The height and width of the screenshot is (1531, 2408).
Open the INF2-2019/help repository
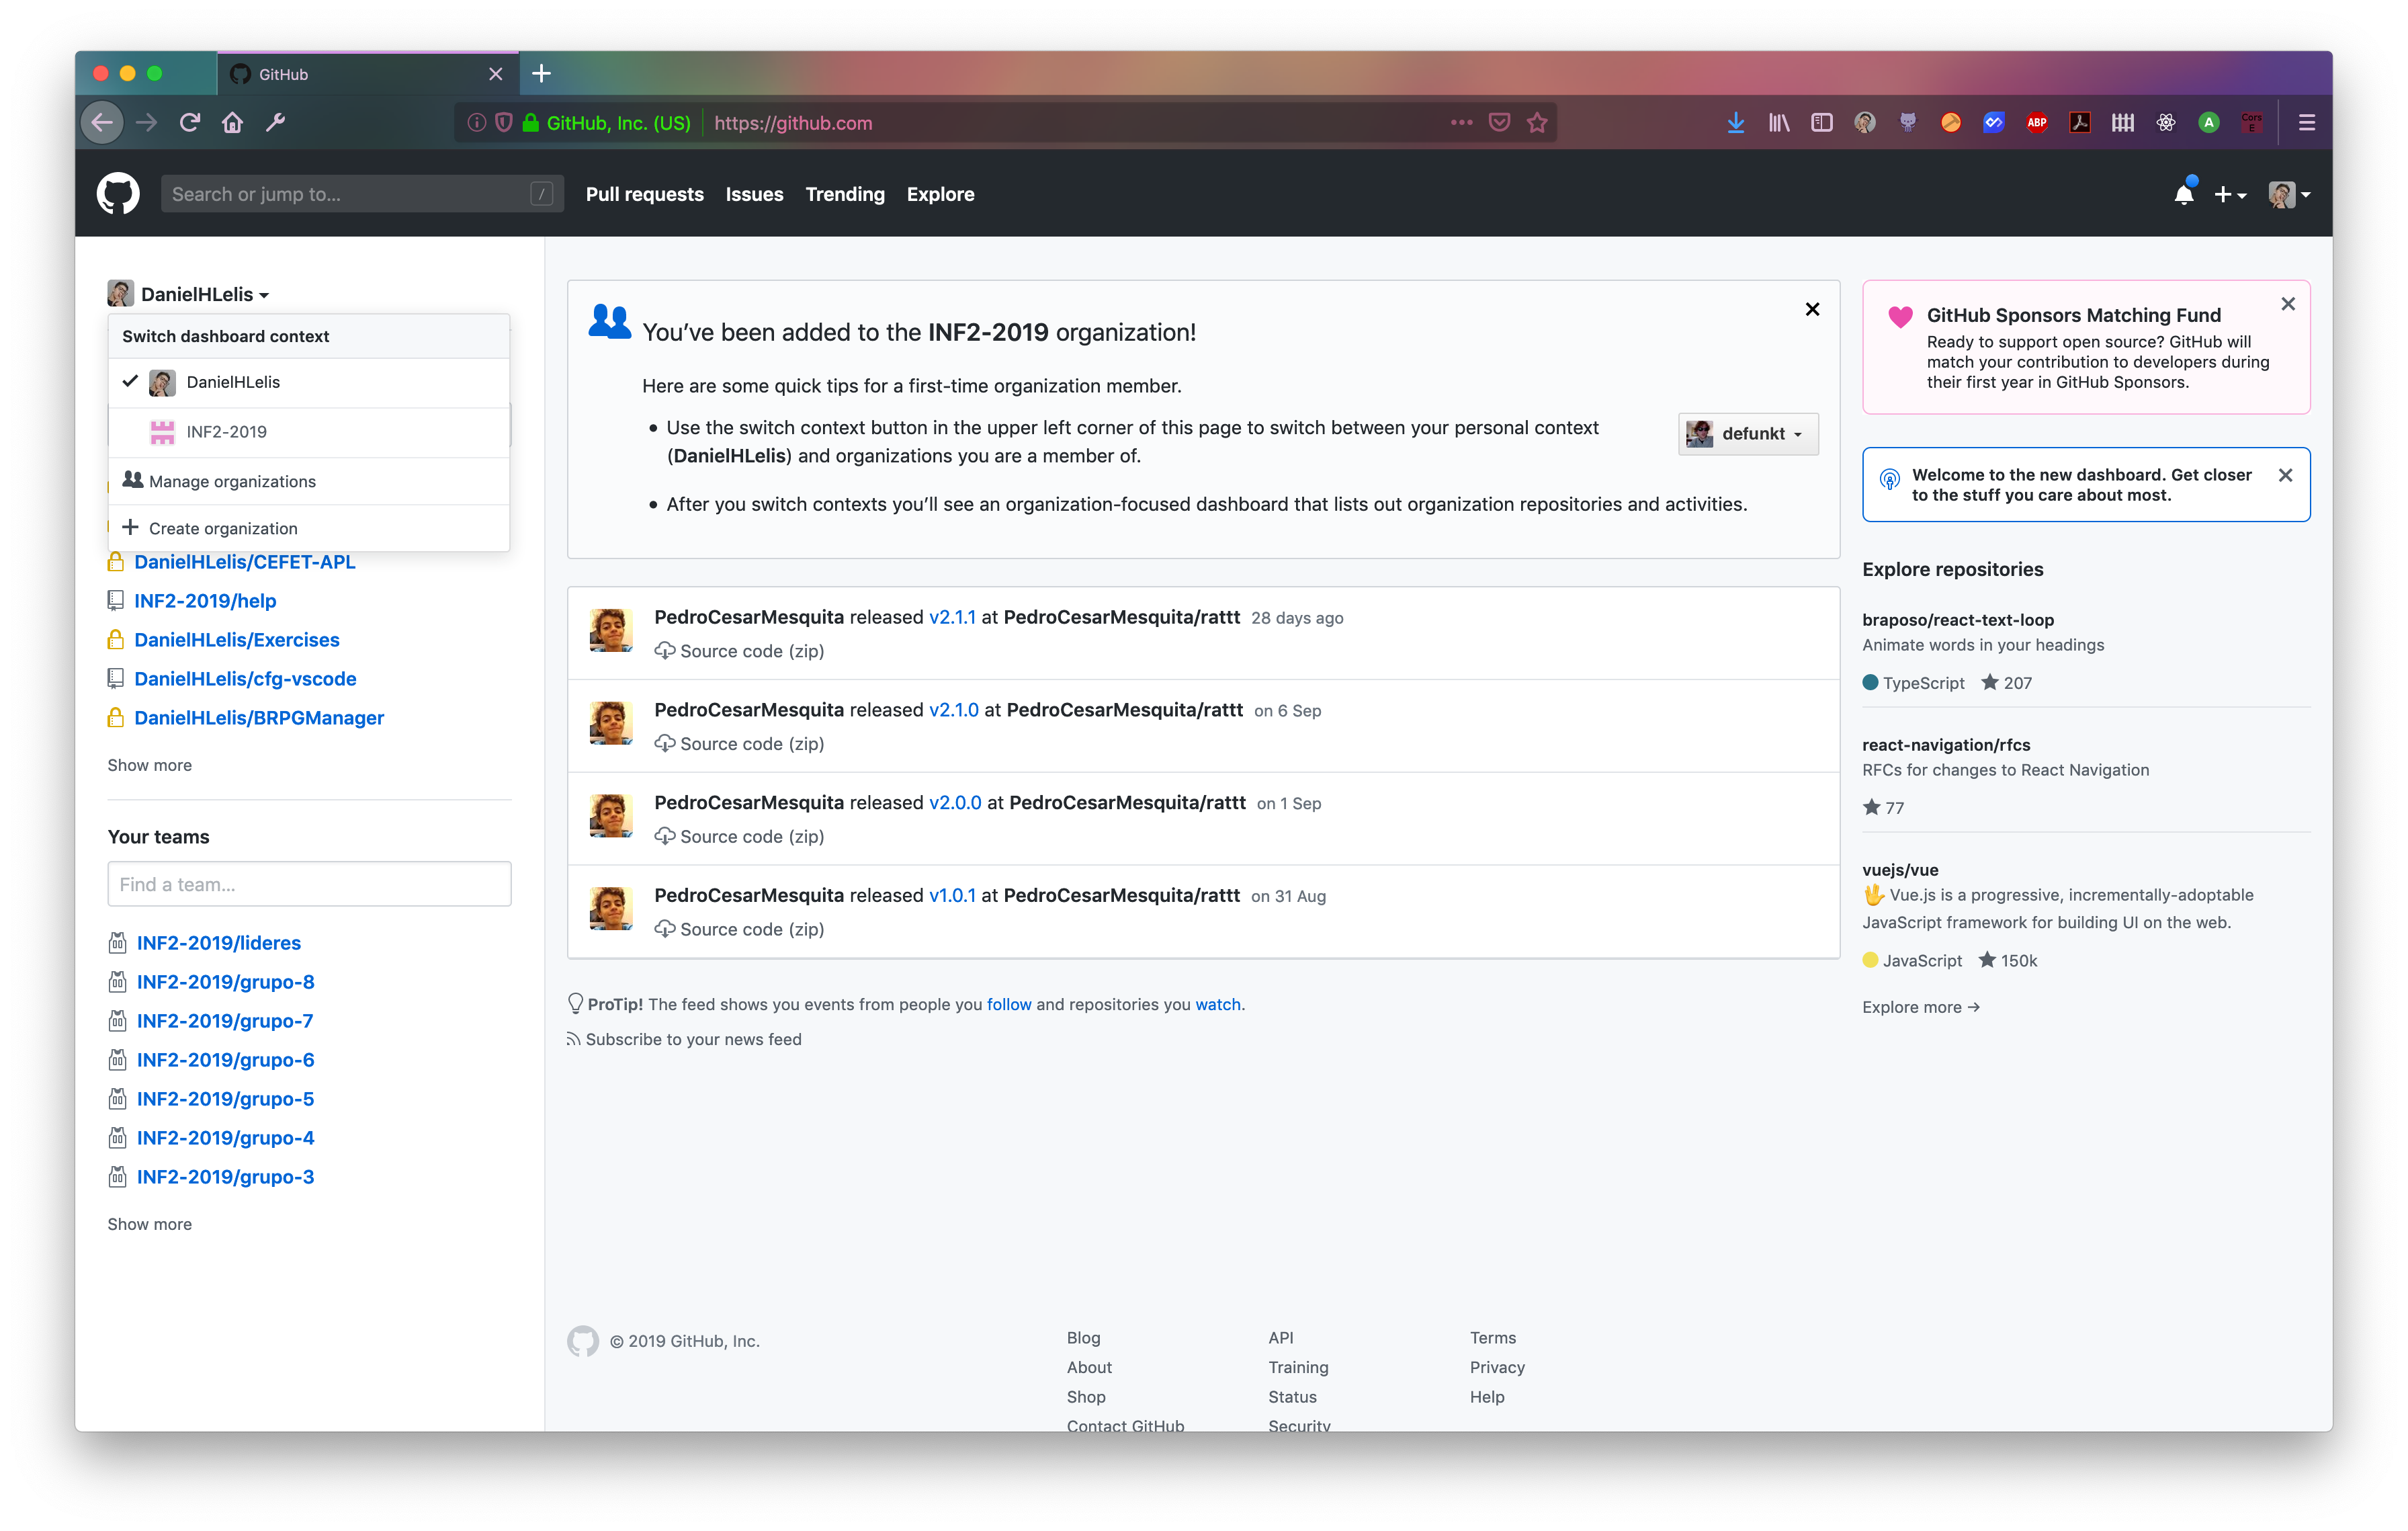point(205,601)
